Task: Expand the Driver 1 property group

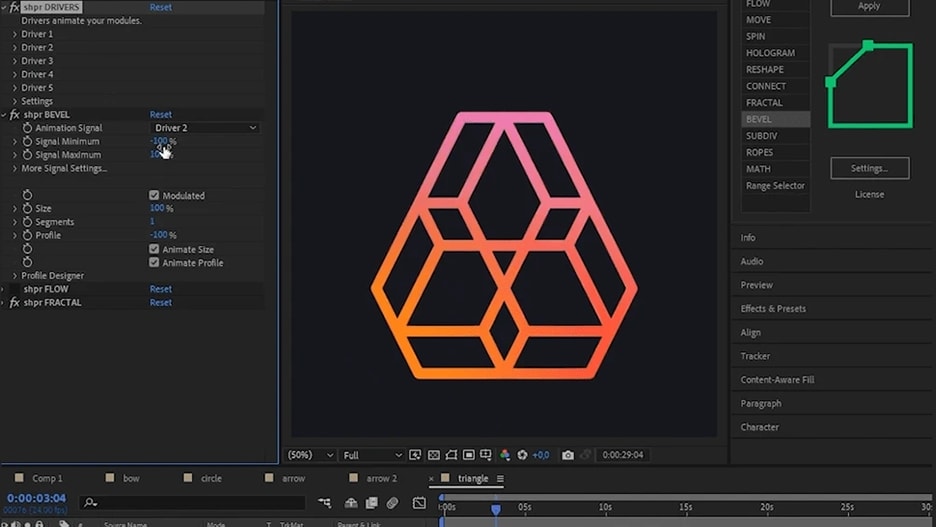Action: [14, 34]
